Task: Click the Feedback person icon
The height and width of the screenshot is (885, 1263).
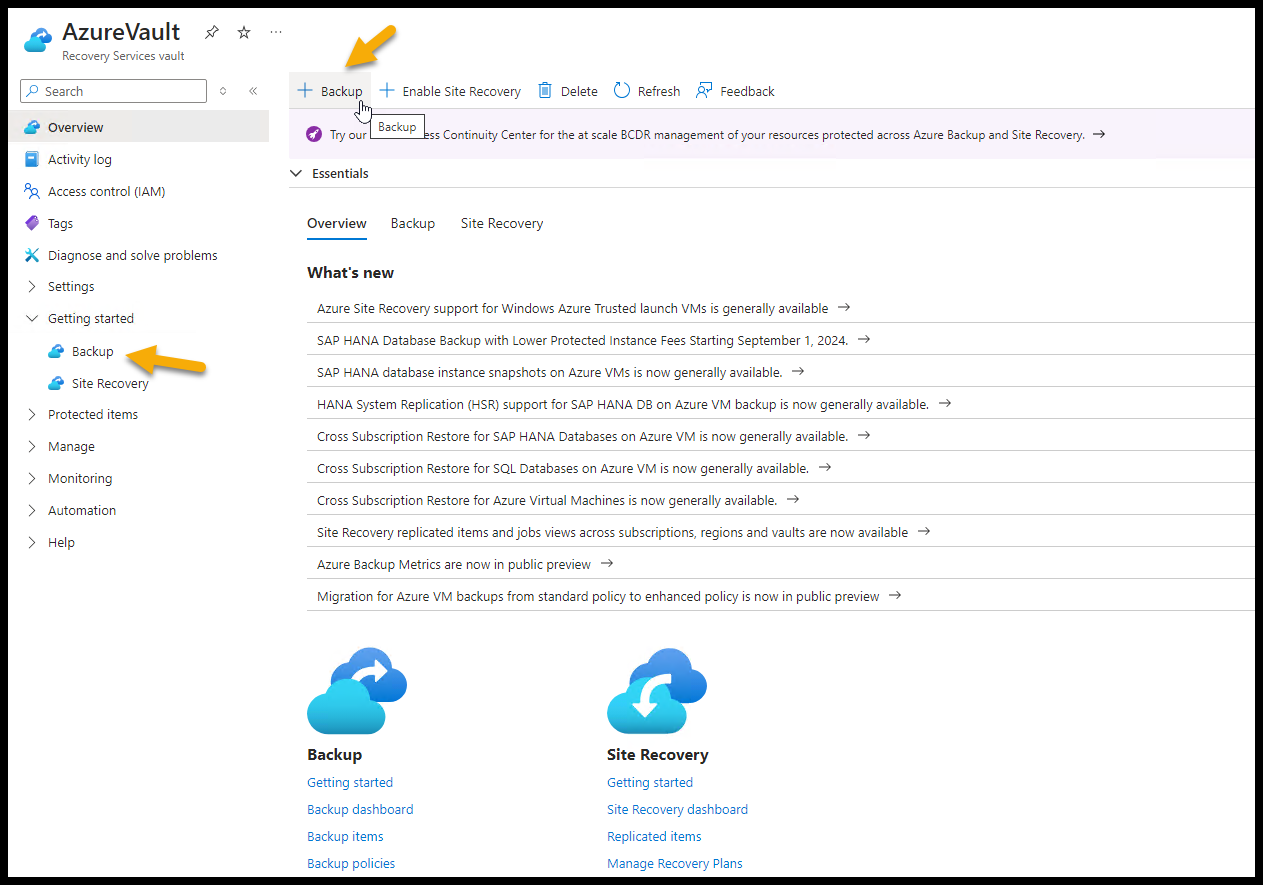Action: tap(704, 90)
